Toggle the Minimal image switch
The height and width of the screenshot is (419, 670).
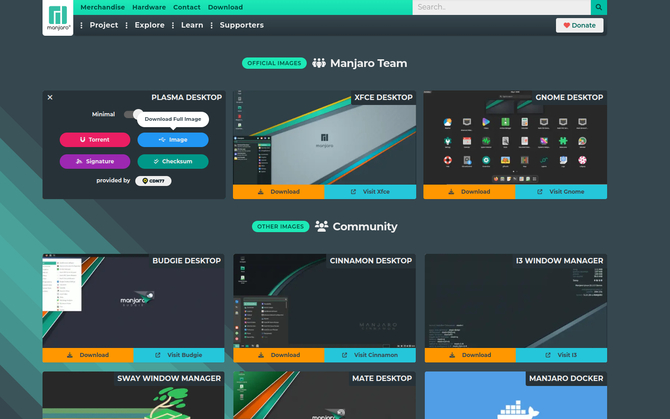tap(133, 114)
